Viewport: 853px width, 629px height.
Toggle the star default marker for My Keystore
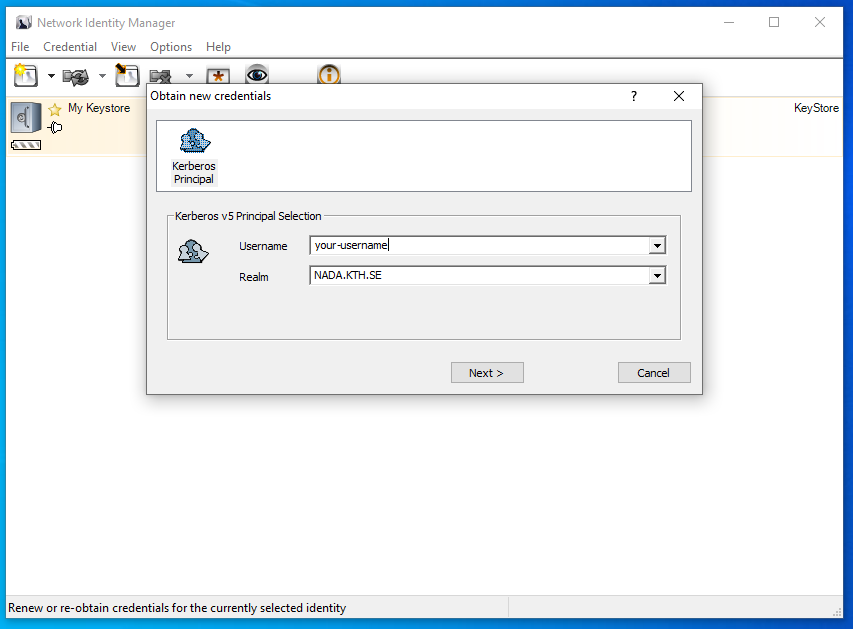[x=55, y=109]
